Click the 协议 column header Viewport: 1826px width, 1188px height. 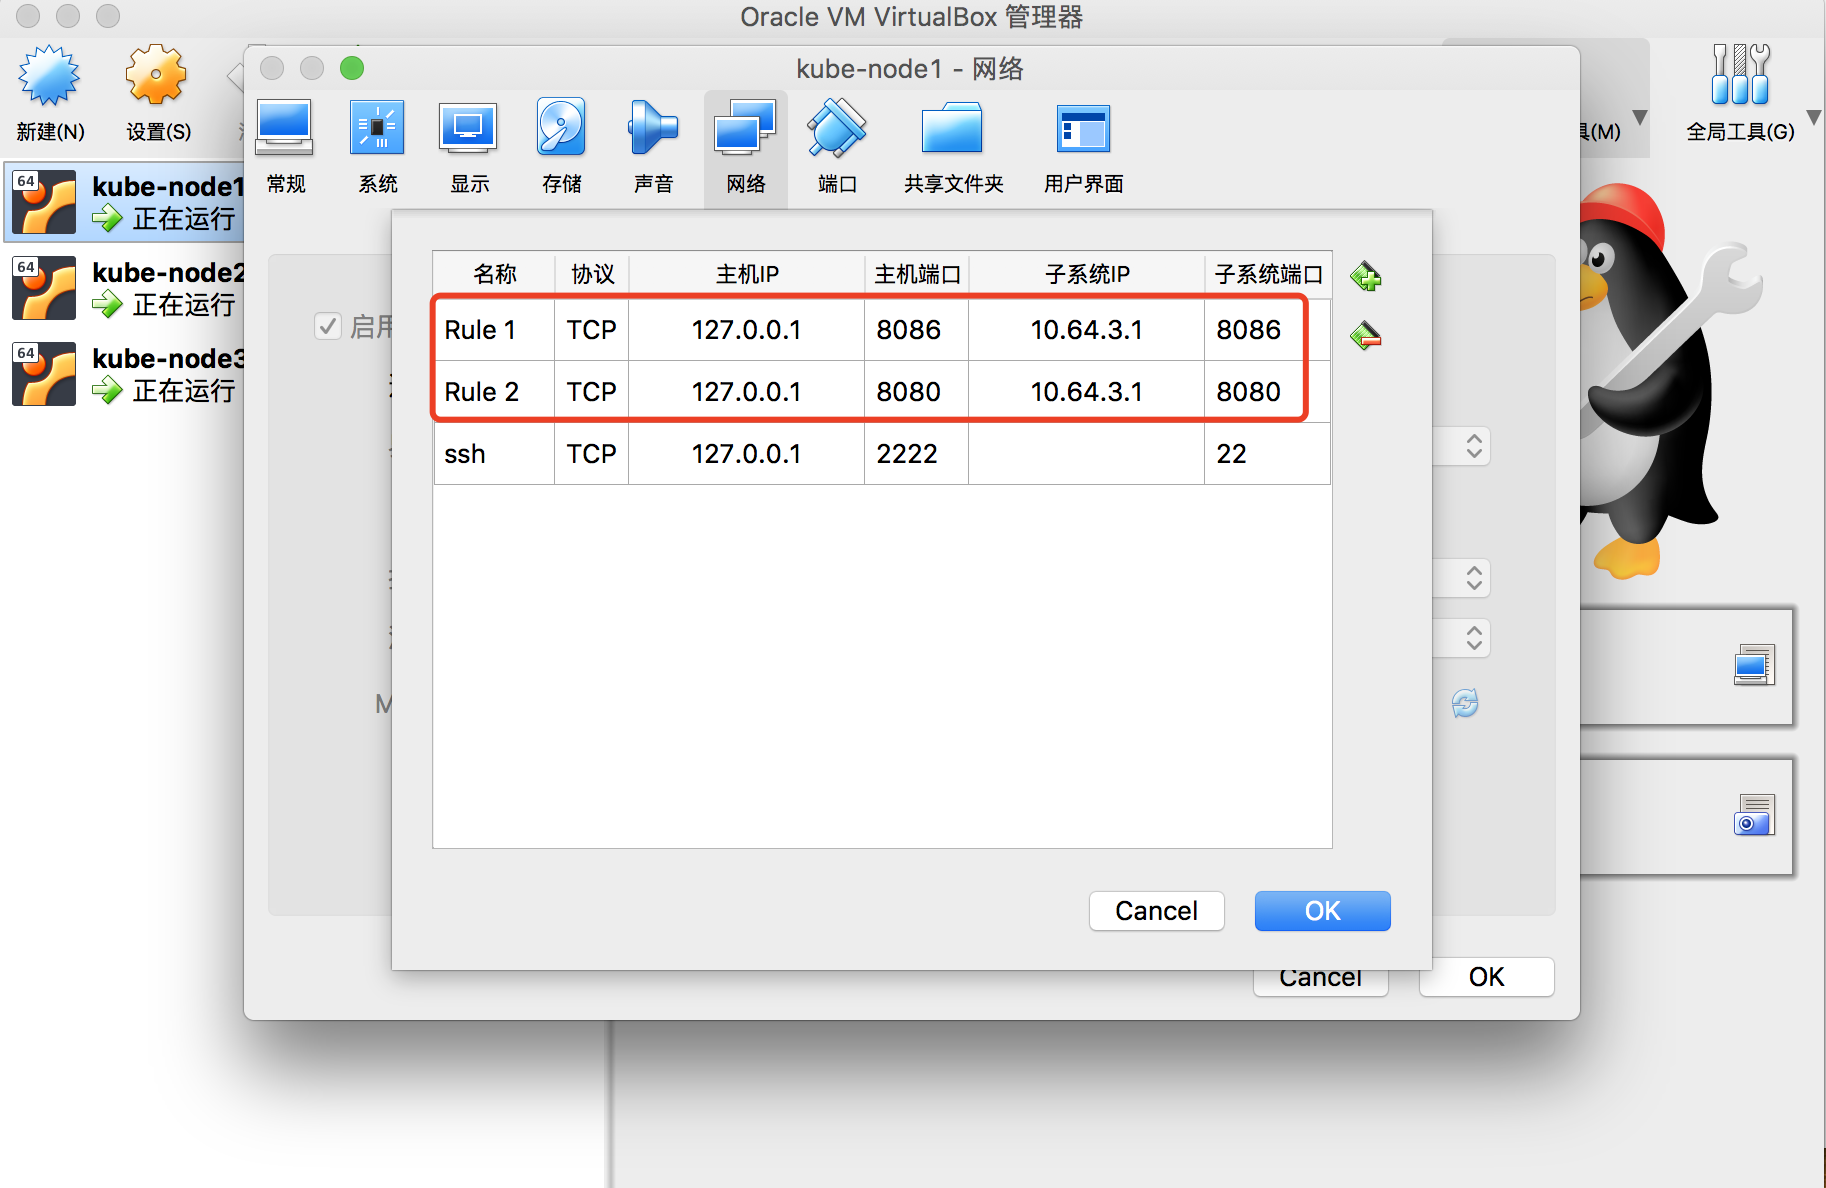(x=591, y=274)
